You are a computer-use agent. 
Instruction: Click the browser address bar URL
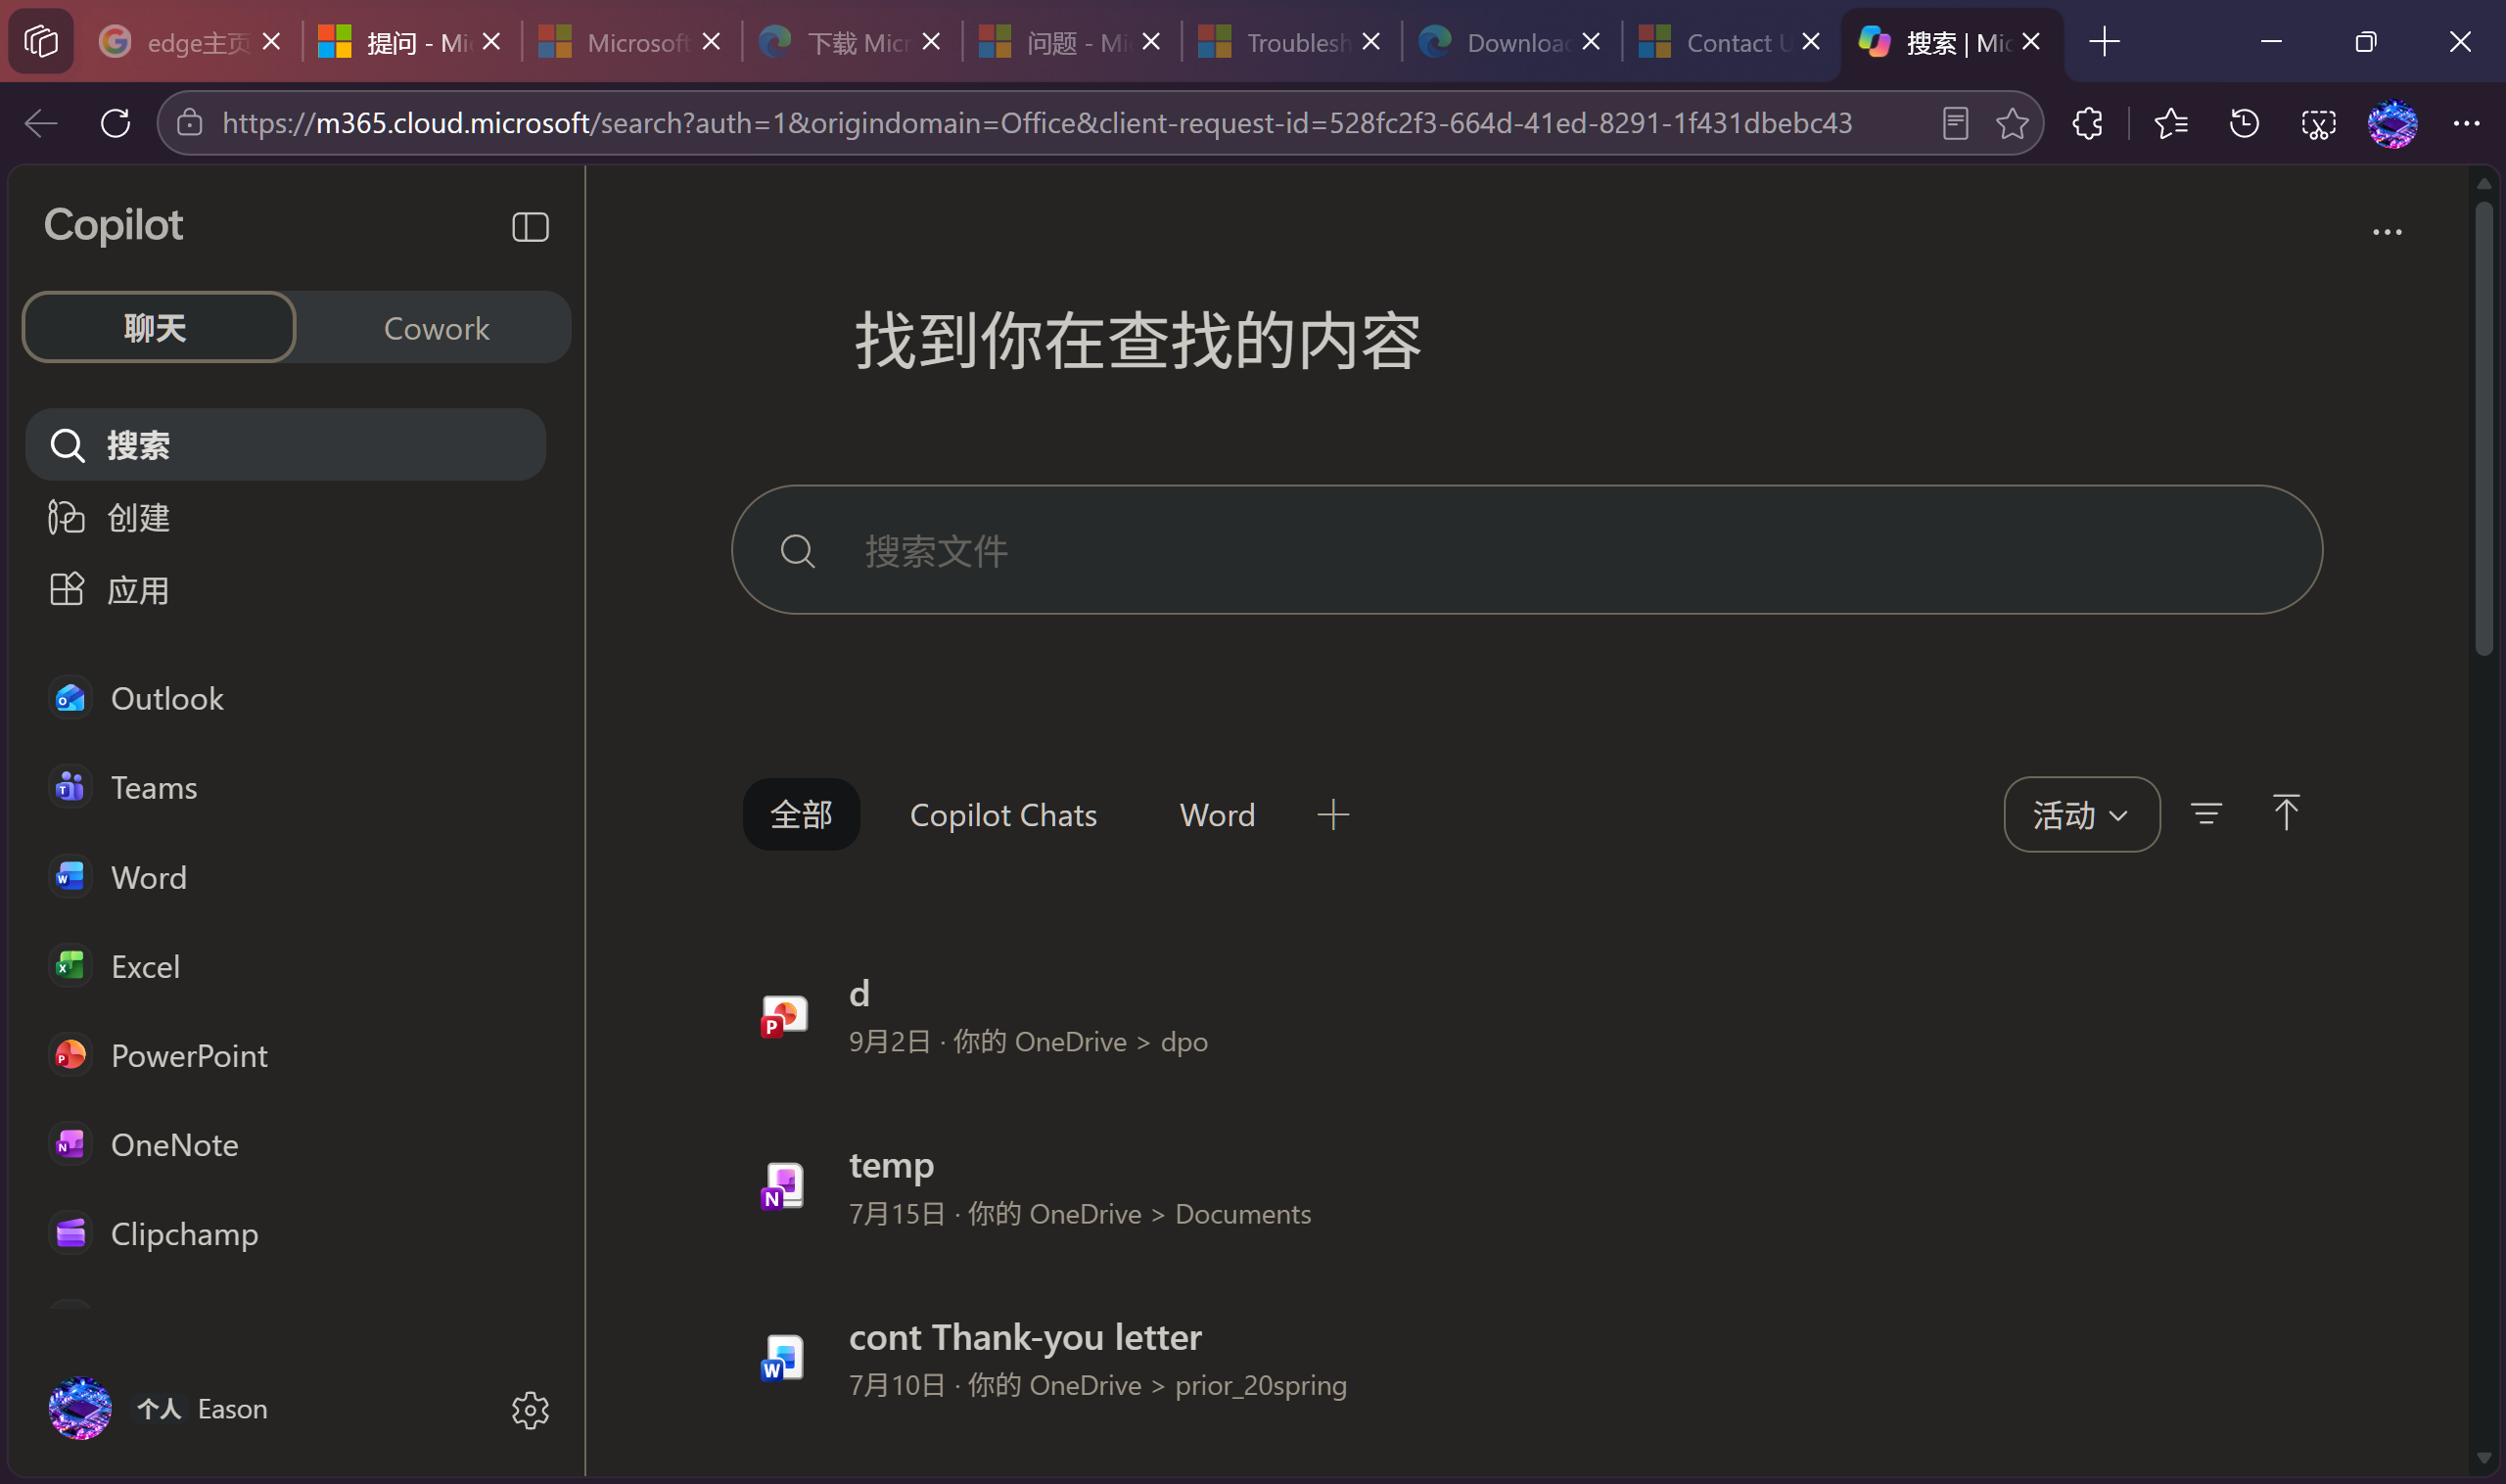[1037, 123]
